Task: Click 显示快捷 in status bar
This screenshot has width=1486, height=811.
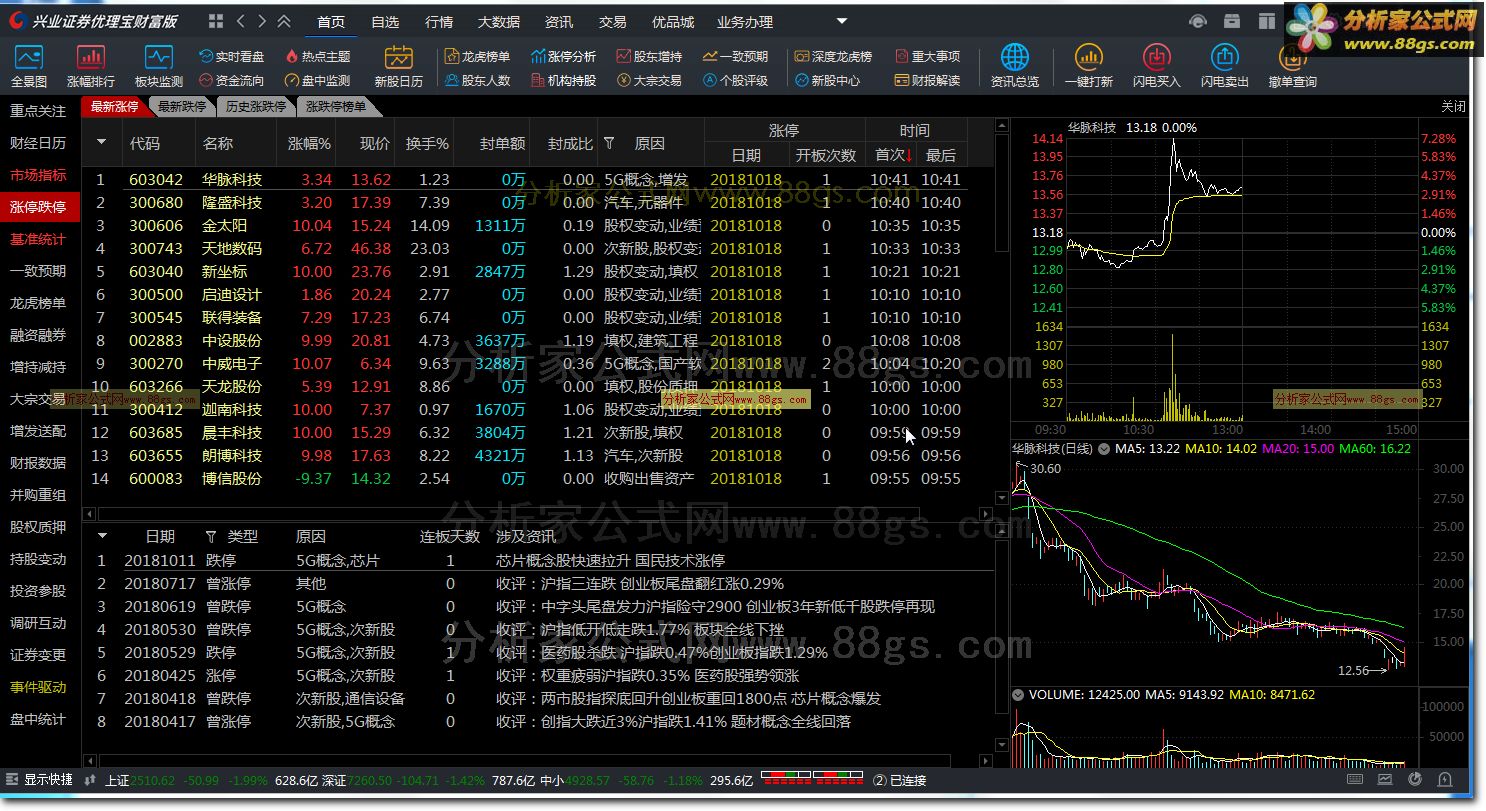Action: 39,780
